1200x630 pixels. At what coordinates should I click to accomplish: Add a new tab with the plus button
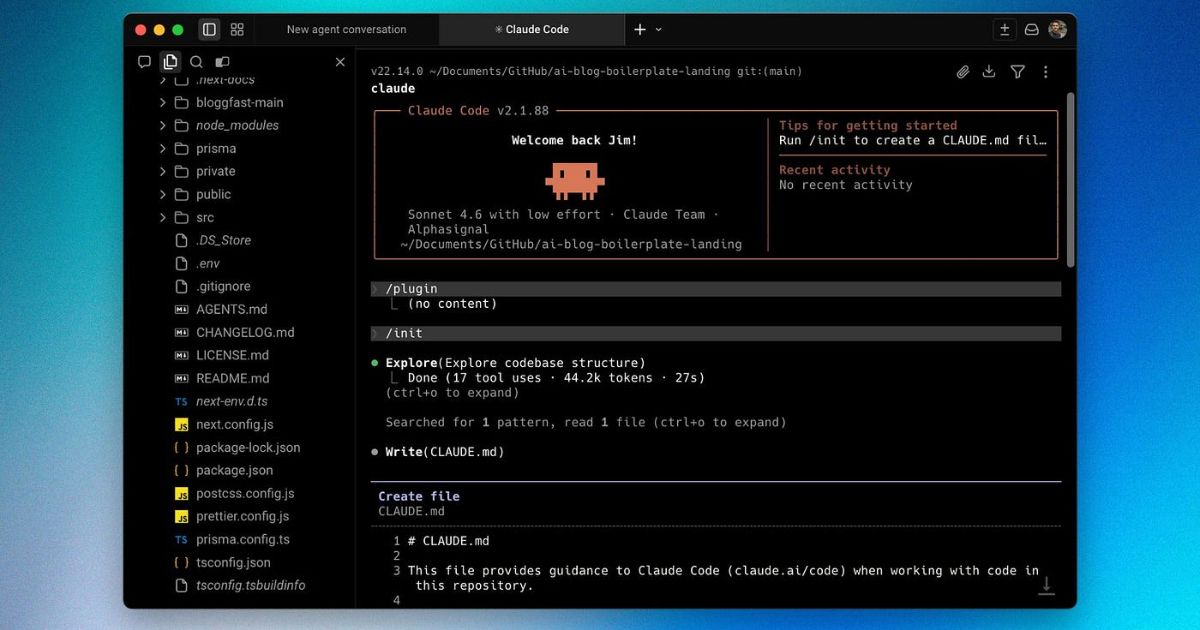pyautogui.click(x=640, y=30)
